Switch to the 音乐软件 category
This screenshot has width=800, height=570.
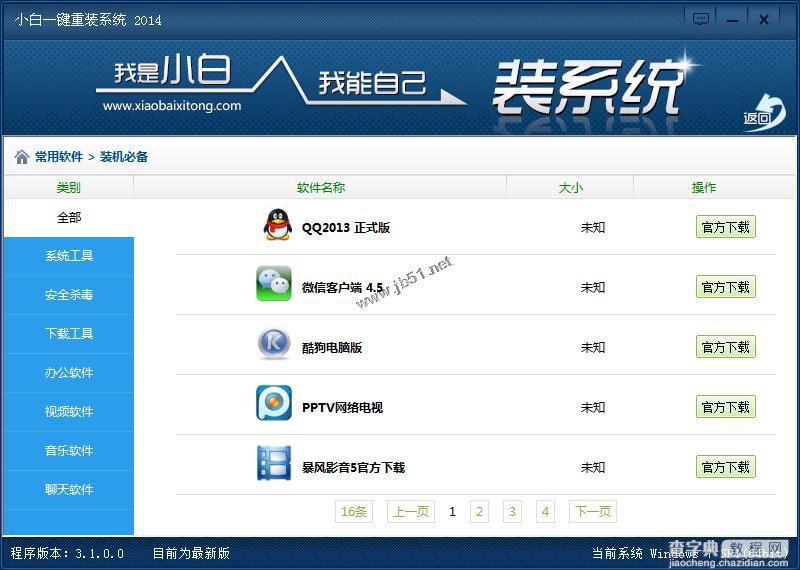(69, 451)
